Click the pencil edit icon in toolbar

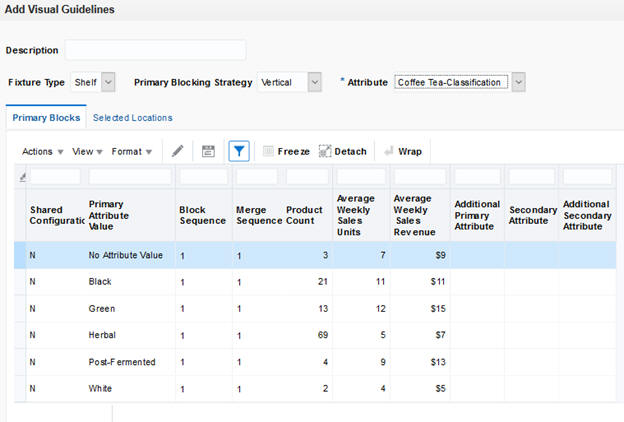177,151
